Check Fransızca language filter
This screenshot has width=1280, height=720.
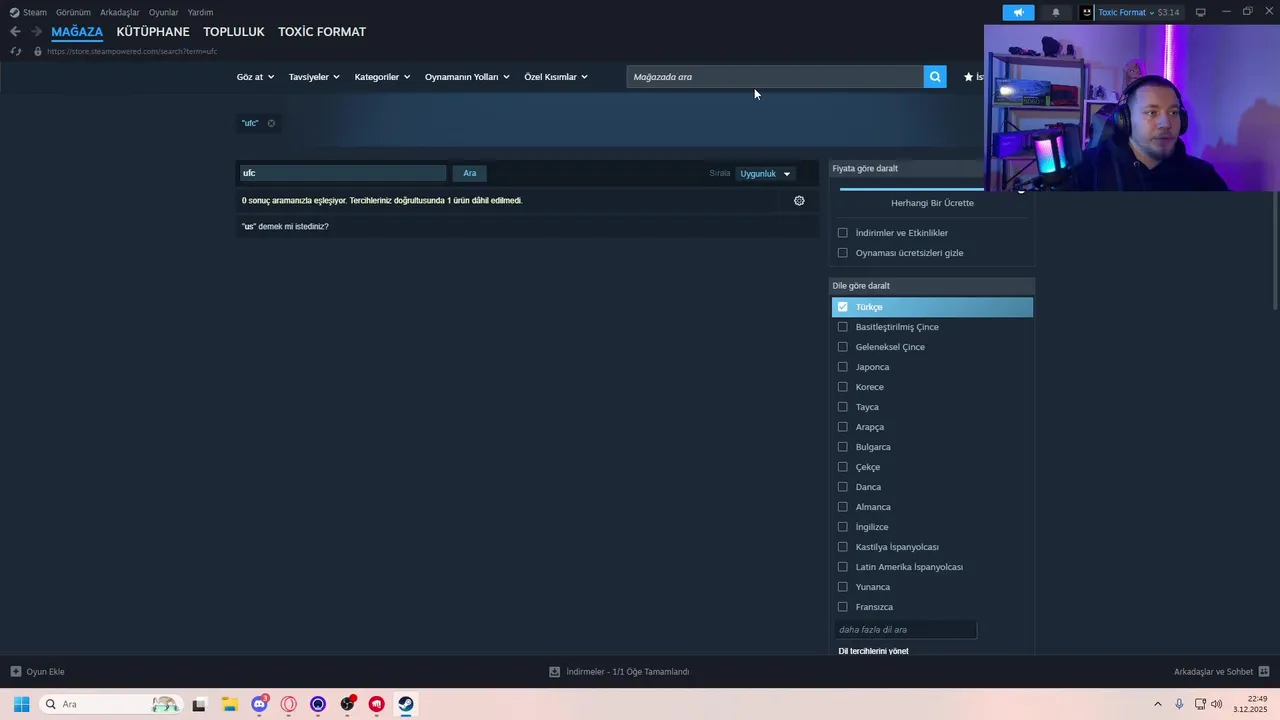click(x=842, y=607)
